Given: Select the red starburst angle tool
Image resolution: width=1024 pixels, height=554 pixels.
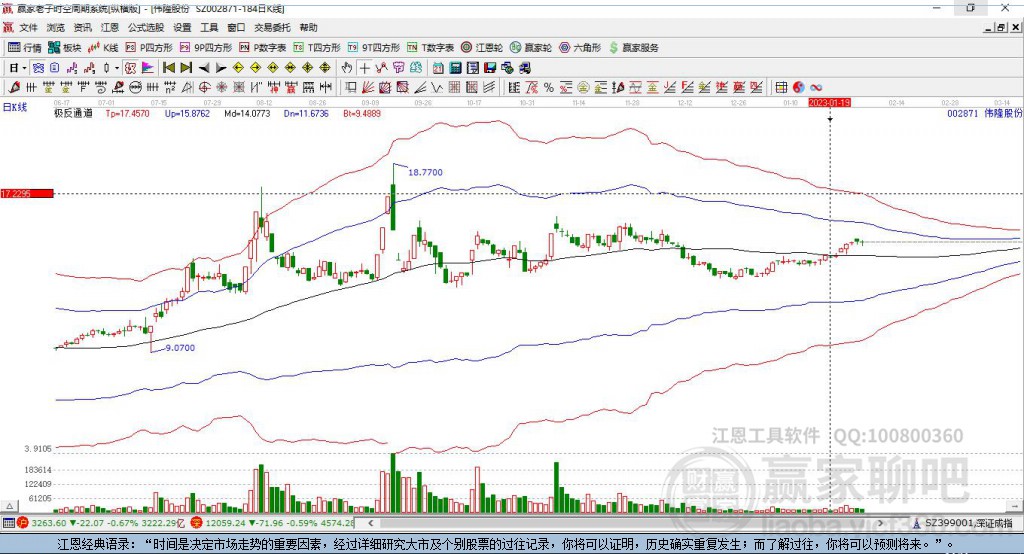Looking at the screenshot, I should (221, 87).
